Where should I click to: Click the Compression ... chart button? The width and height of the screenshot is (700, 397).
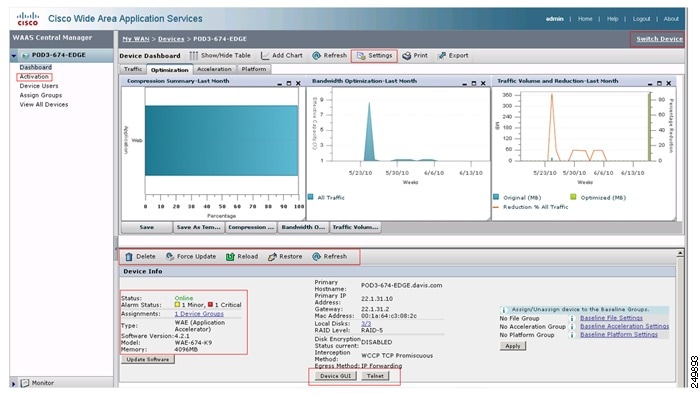pos(251,227)
